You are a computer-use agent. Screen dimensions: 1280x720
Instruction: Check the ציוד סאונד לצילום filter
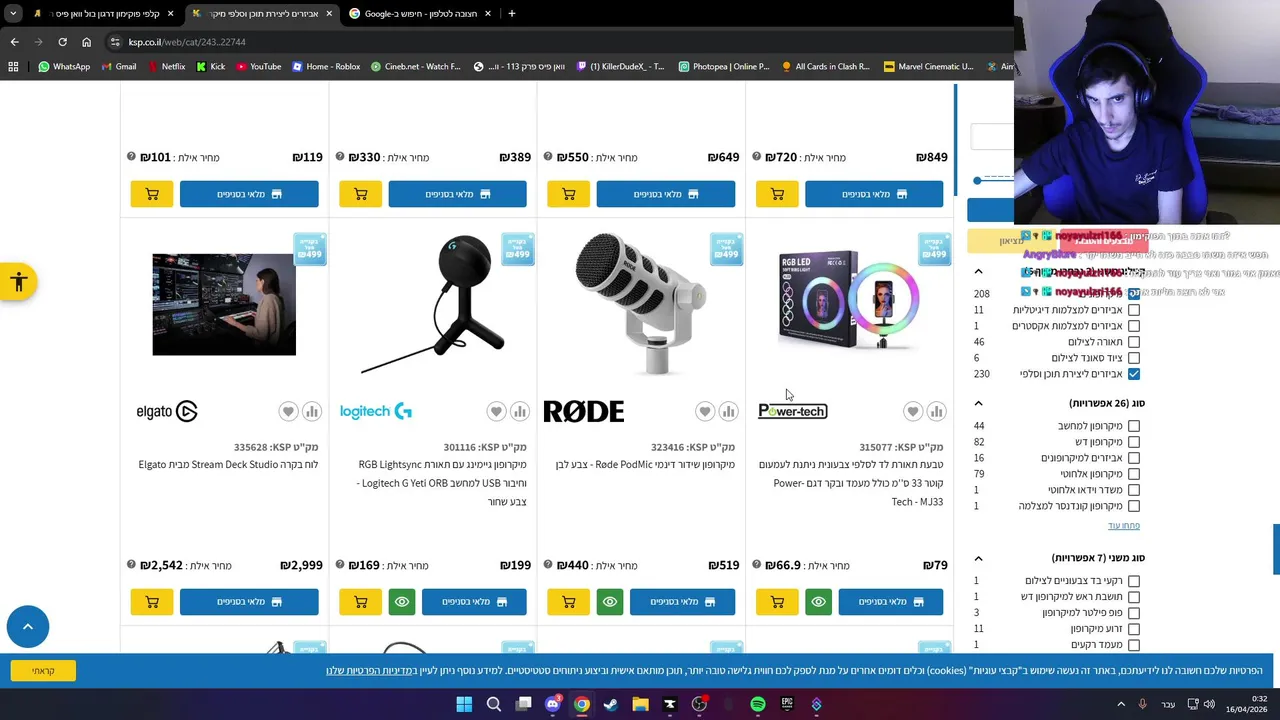(1133, 358)
